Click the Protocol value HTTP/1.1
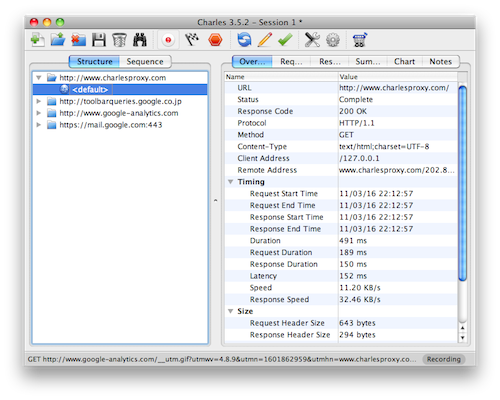The height and width of the screenshot is (400, 500). pyautogui.click(x=357, y=123)
